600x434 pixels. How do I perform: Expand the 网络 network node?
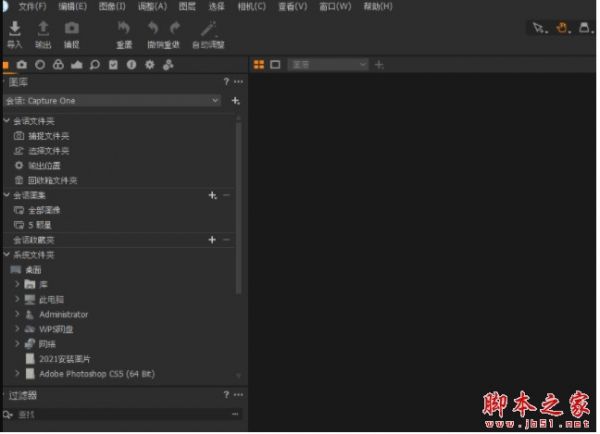click(17, 344)
